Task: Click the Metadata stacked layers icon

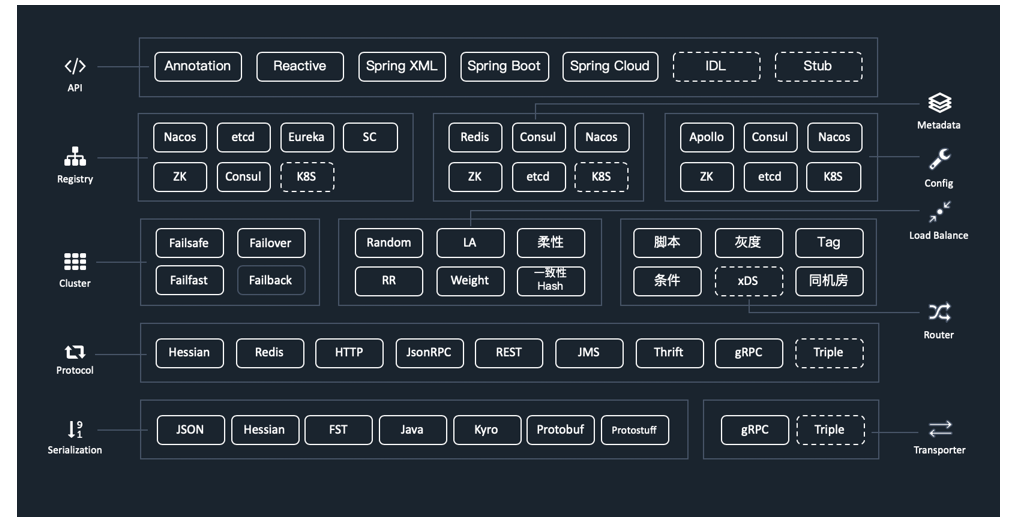Action: tap(939, 103)
